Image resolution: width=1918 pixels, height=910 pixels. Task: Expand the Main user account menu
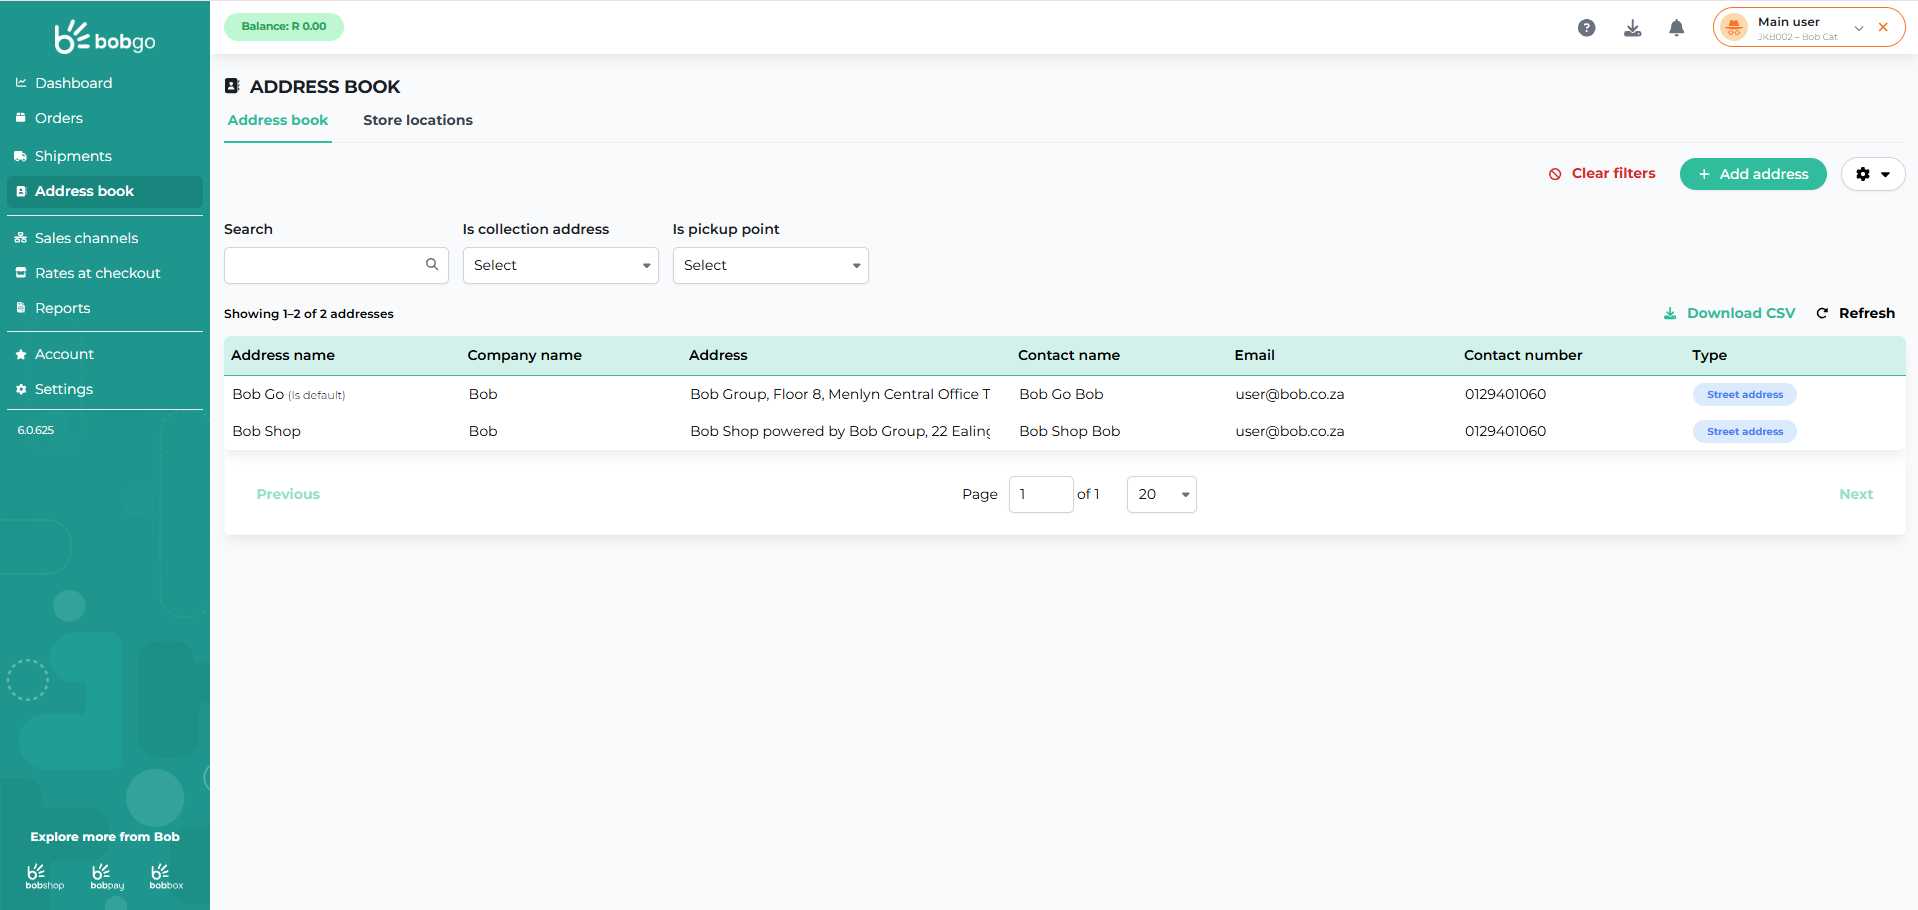tap(1858, 28)
